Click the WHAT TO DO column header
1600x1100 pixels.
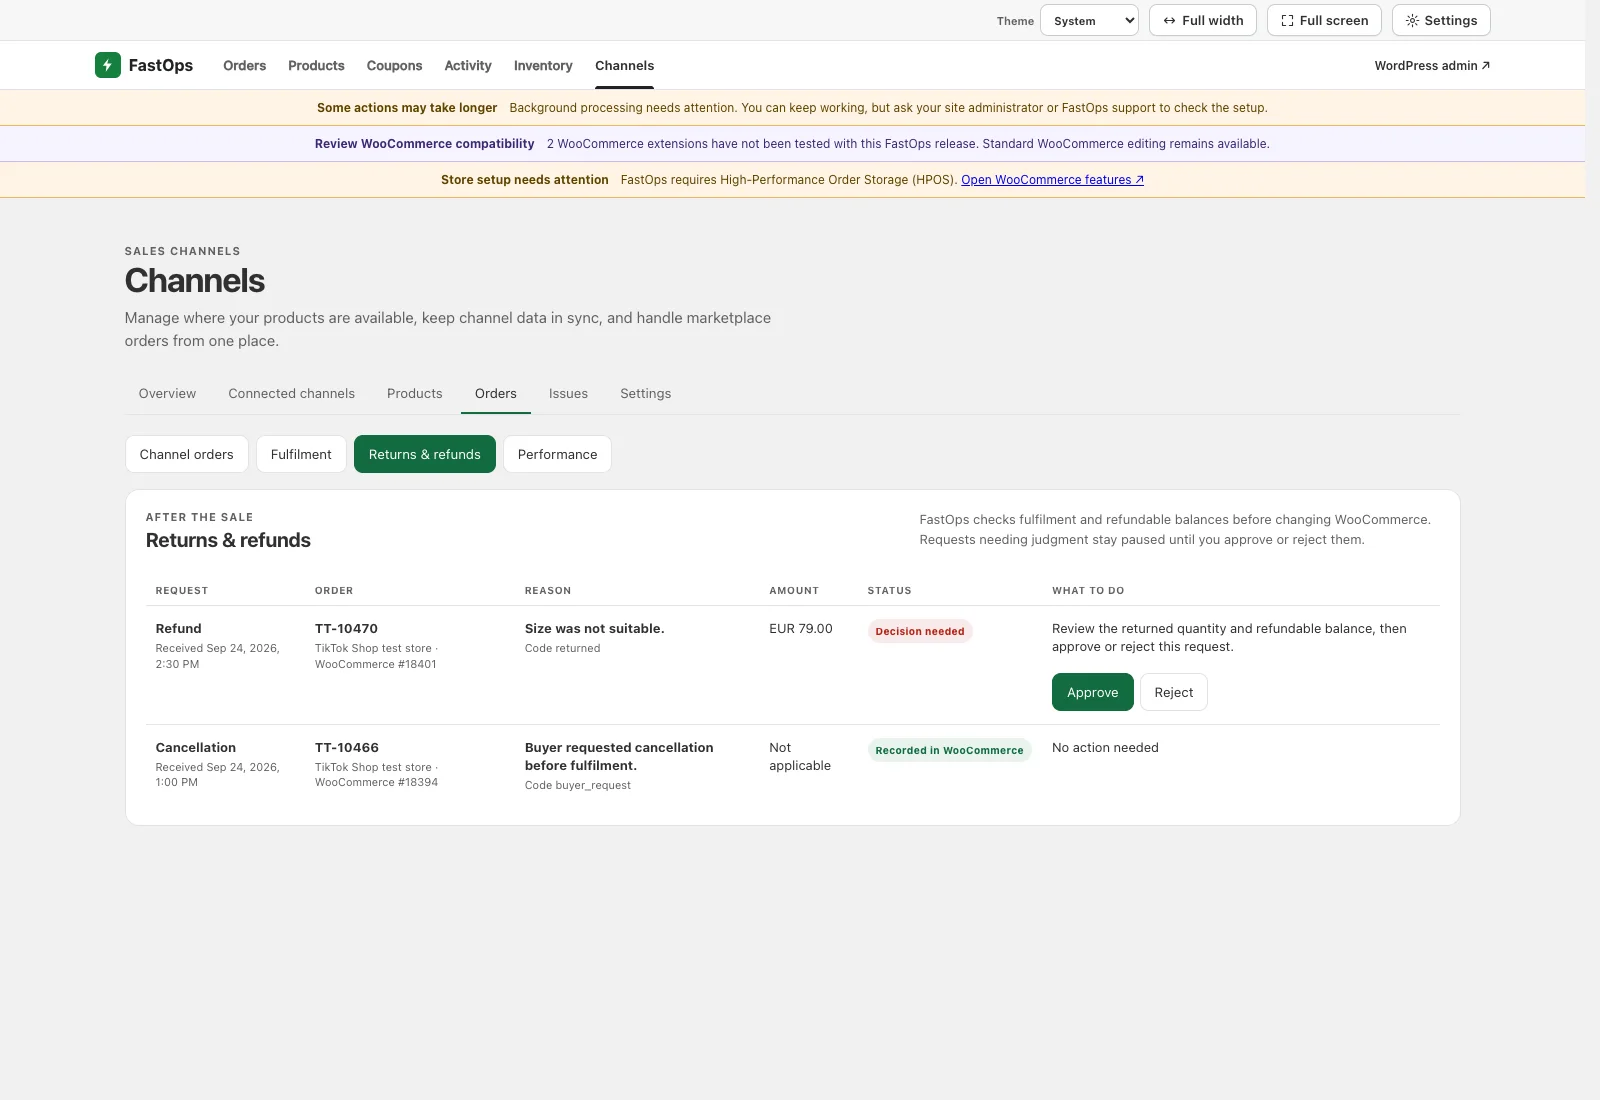point(1088,591)
